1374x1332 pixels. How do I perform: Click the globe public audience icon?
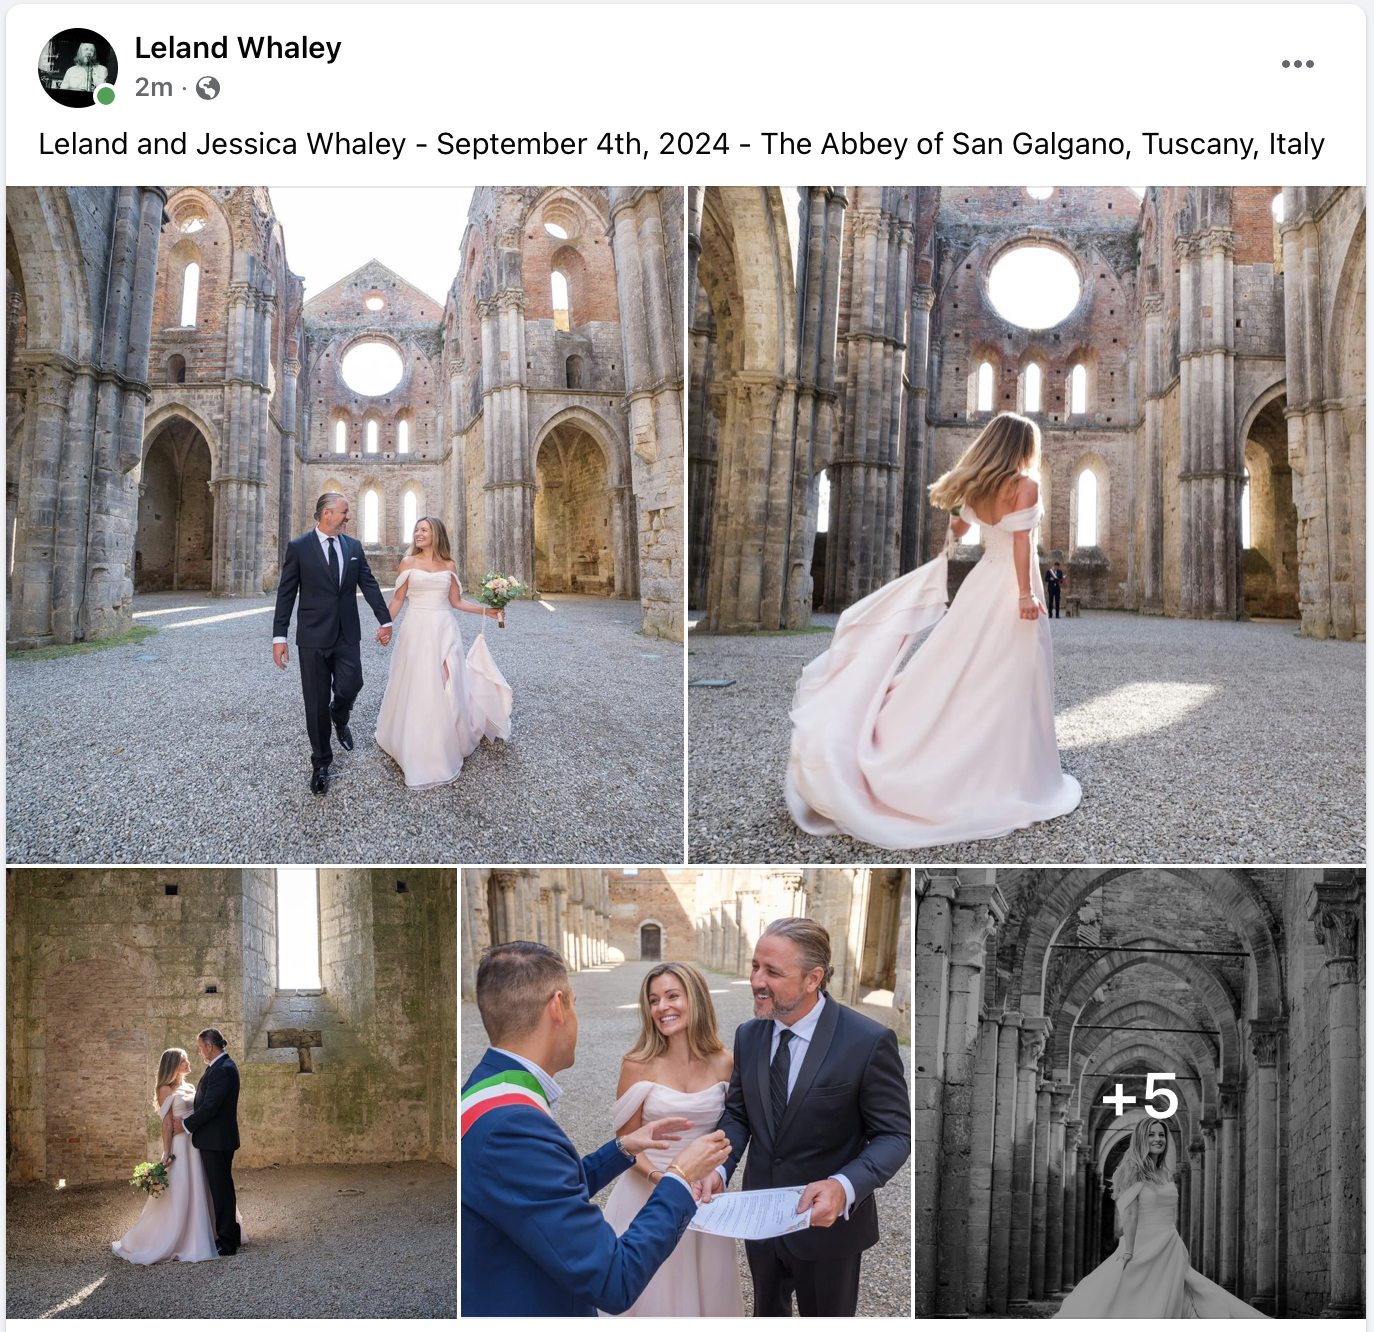(208, 89)
